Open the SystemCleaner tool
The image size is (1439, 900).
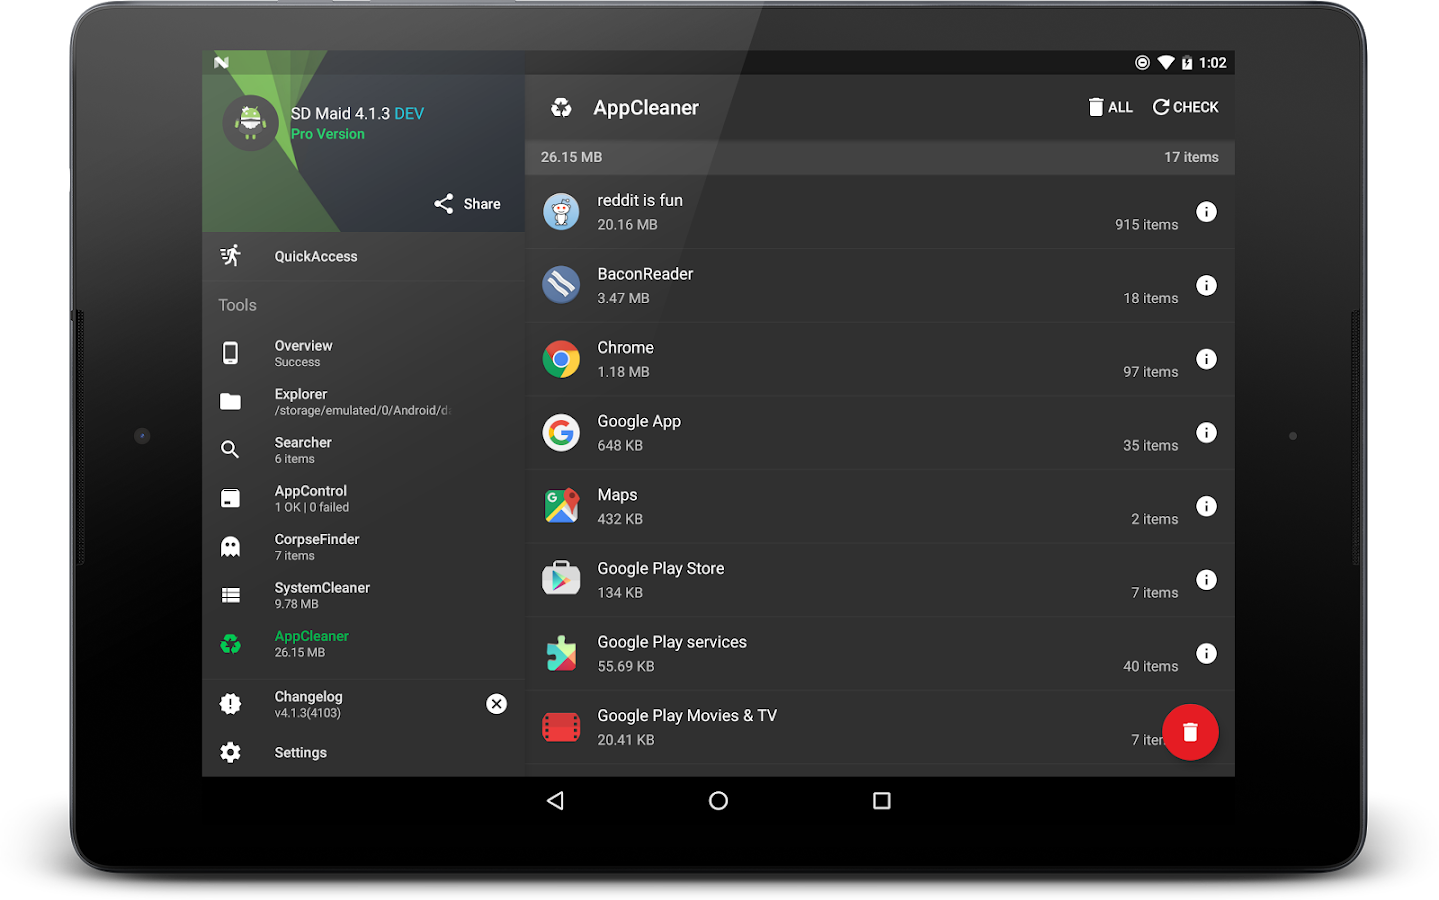click(363, 595)
